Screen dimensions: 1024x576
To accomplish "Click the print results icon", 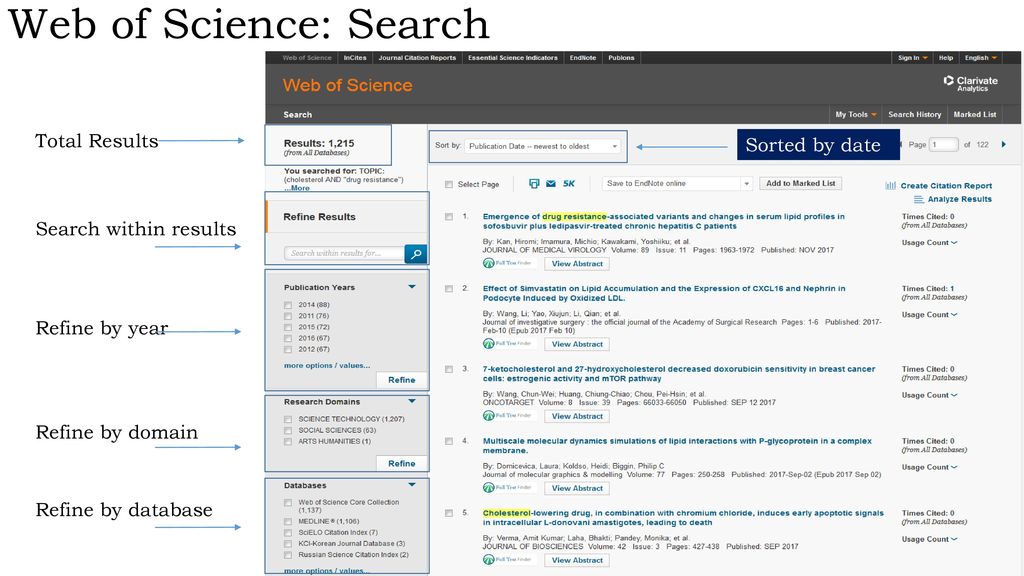I will [534, 184].
